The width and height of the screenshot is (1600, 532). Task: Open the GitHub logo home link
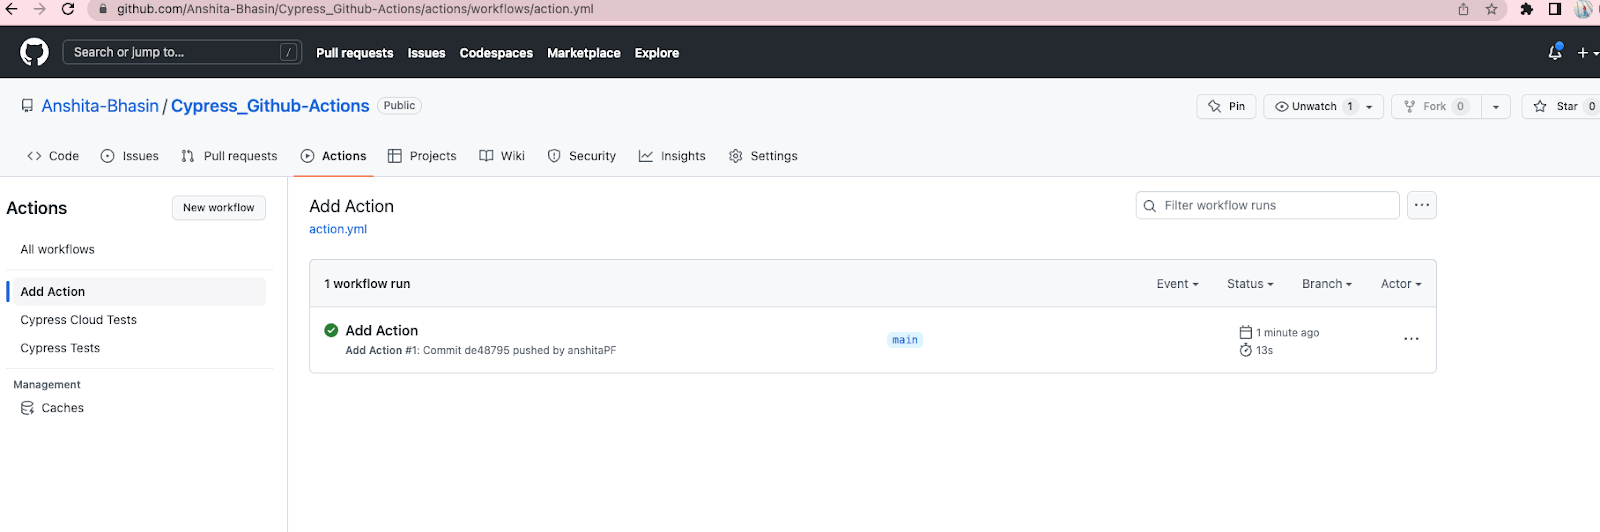[x=34, y=52]
